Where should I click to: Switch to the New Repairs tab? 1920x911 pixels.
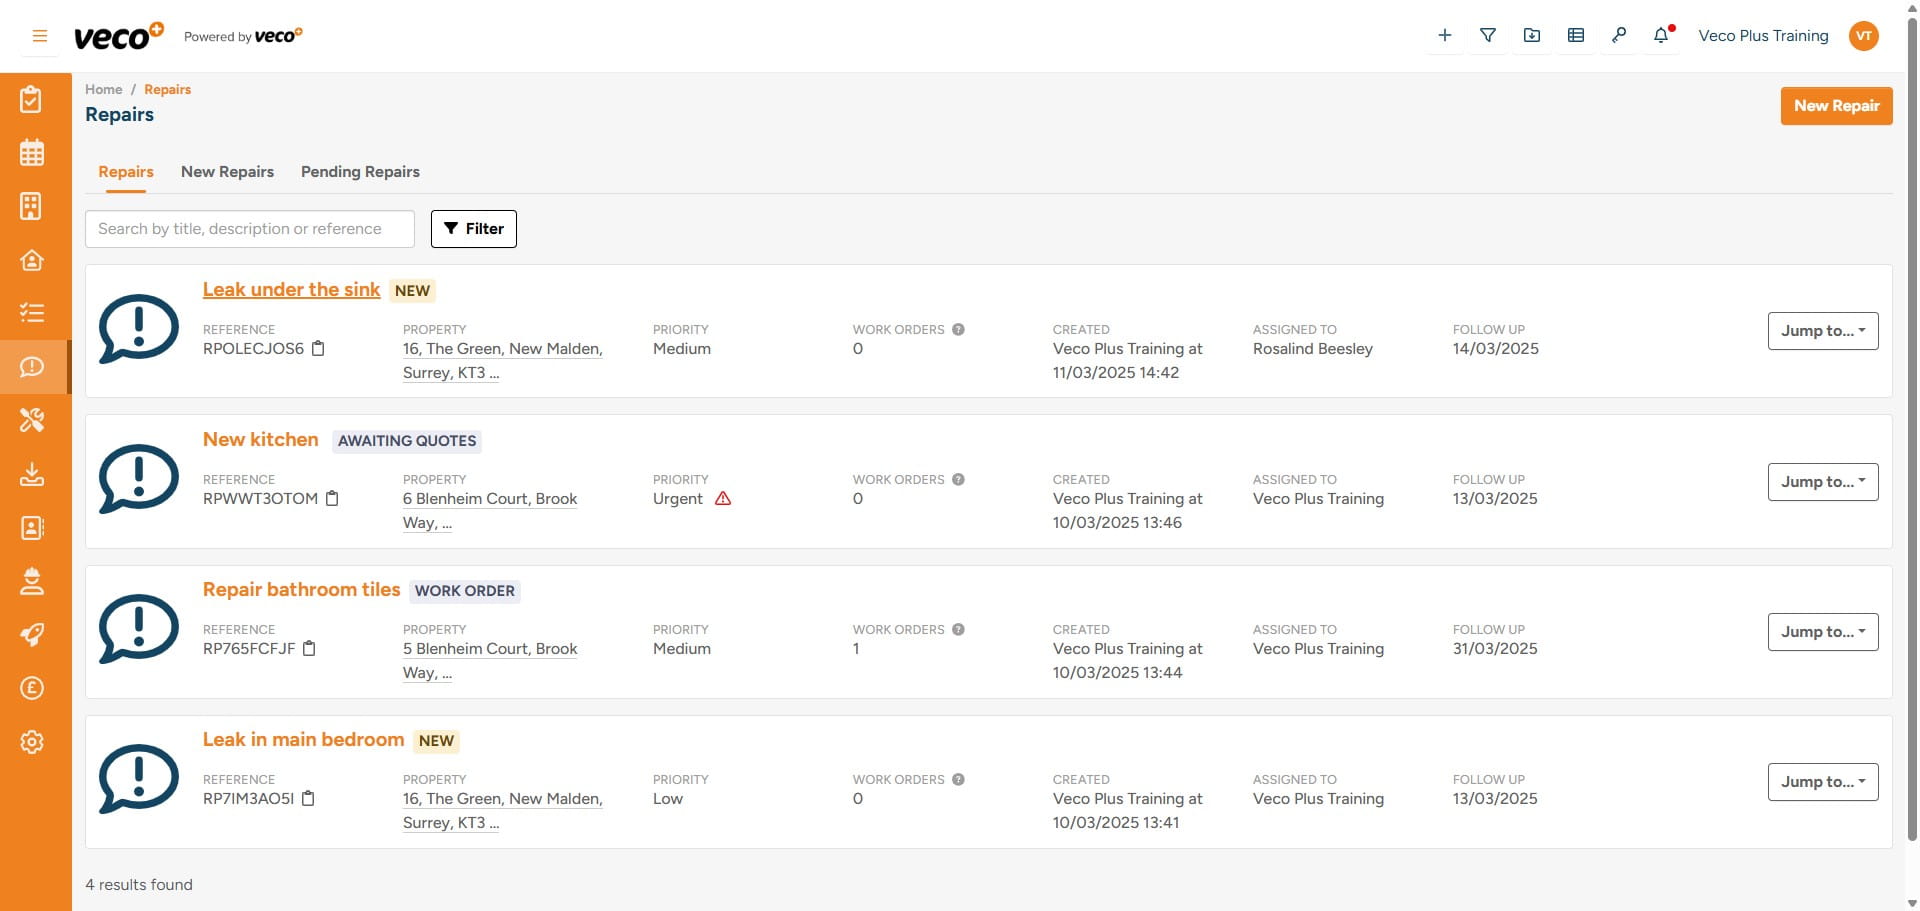(227, 171)
